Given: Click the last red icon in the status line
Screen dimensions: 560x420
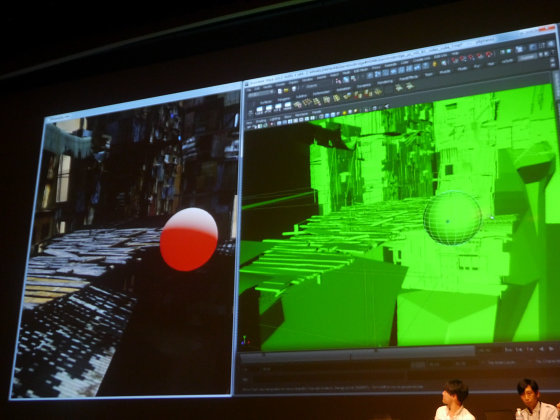Looking at the screenshot, I should [x=489, y=54].
